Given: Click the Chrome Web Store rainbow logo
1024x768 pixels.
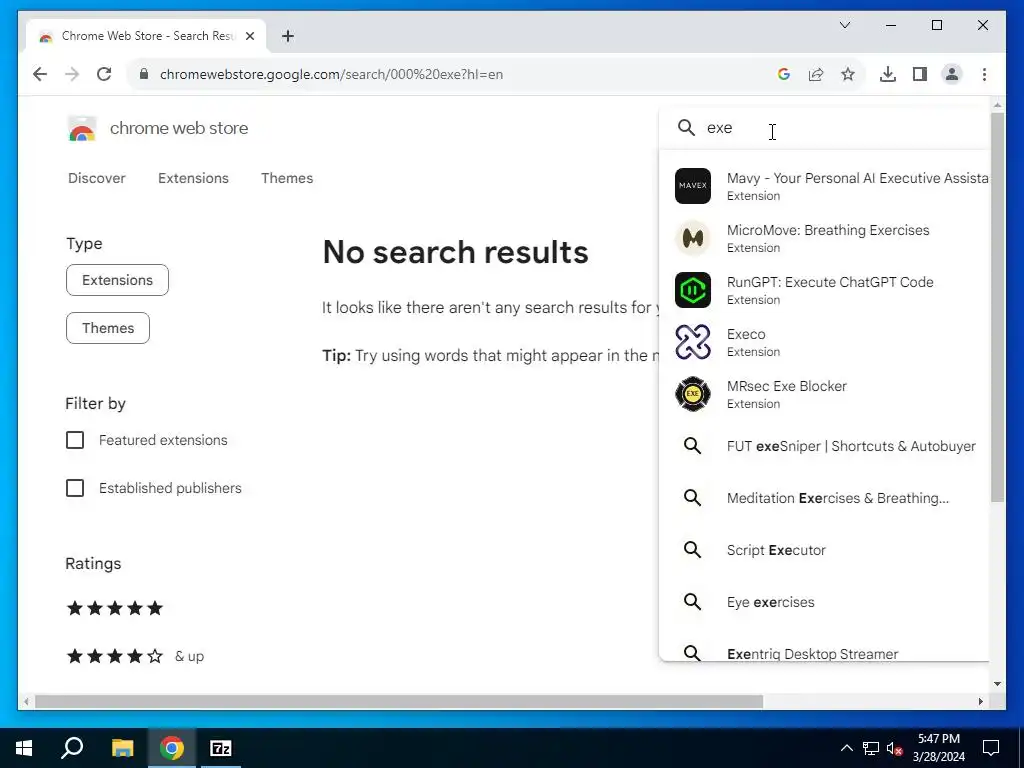Looking at the screenshot, I should click(82, 129).
